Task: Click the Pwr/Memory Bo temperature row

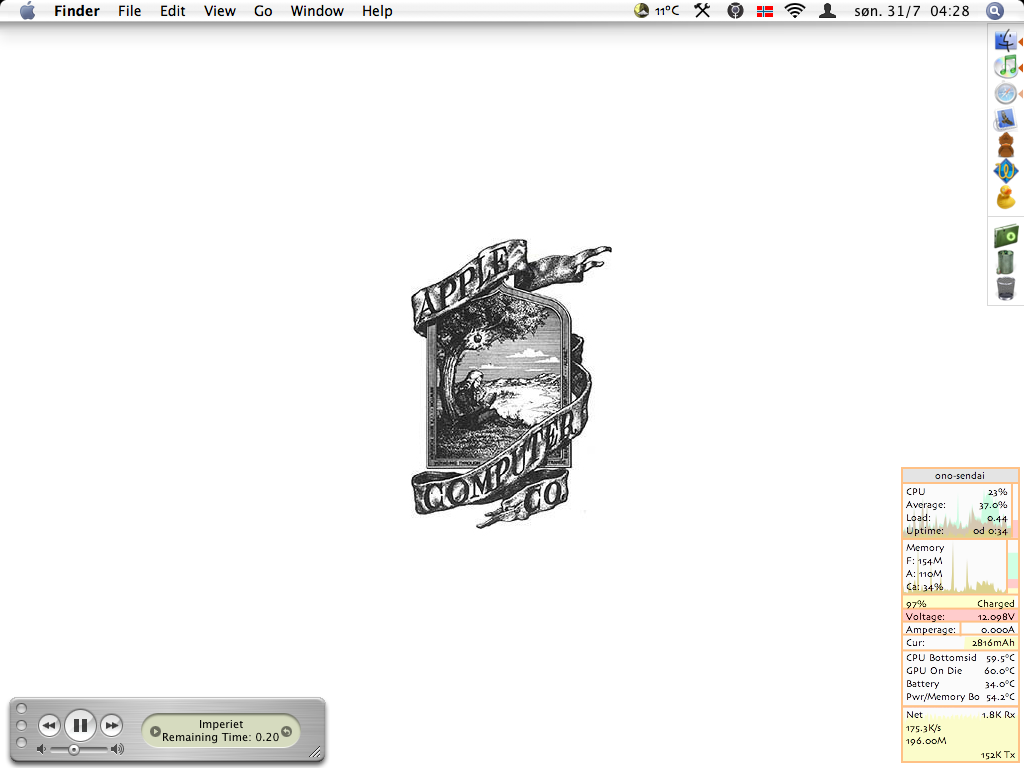Action: [960, 697]
